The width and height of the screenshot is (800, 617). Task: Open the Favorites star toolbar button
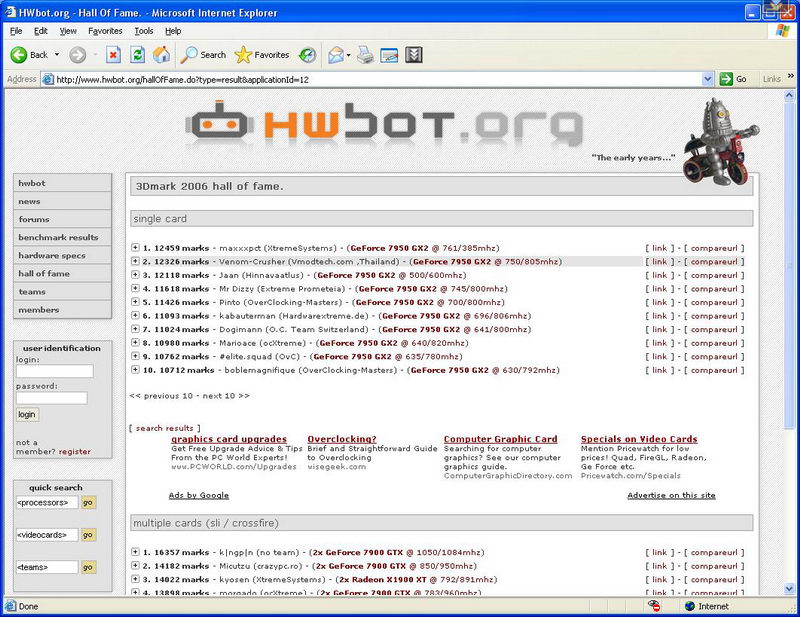[x=262, y=55]
